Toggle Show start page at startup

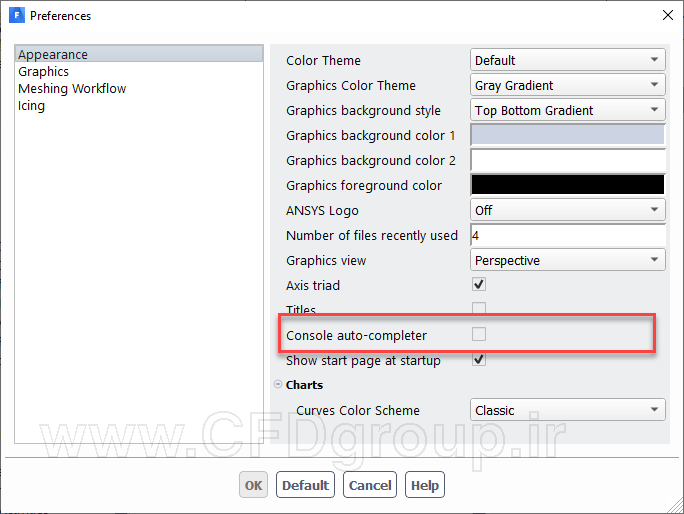click(x=479, y=360)
